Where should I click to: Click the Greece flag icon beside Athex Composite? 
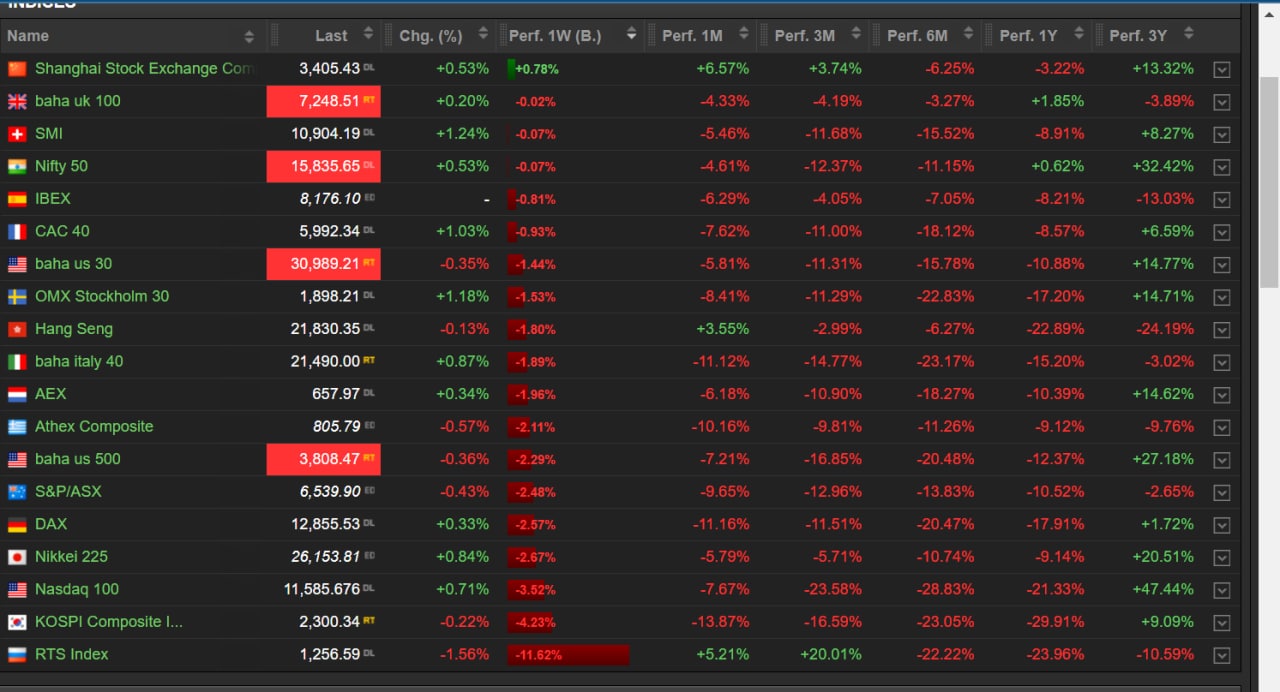(x=17, y=426)
